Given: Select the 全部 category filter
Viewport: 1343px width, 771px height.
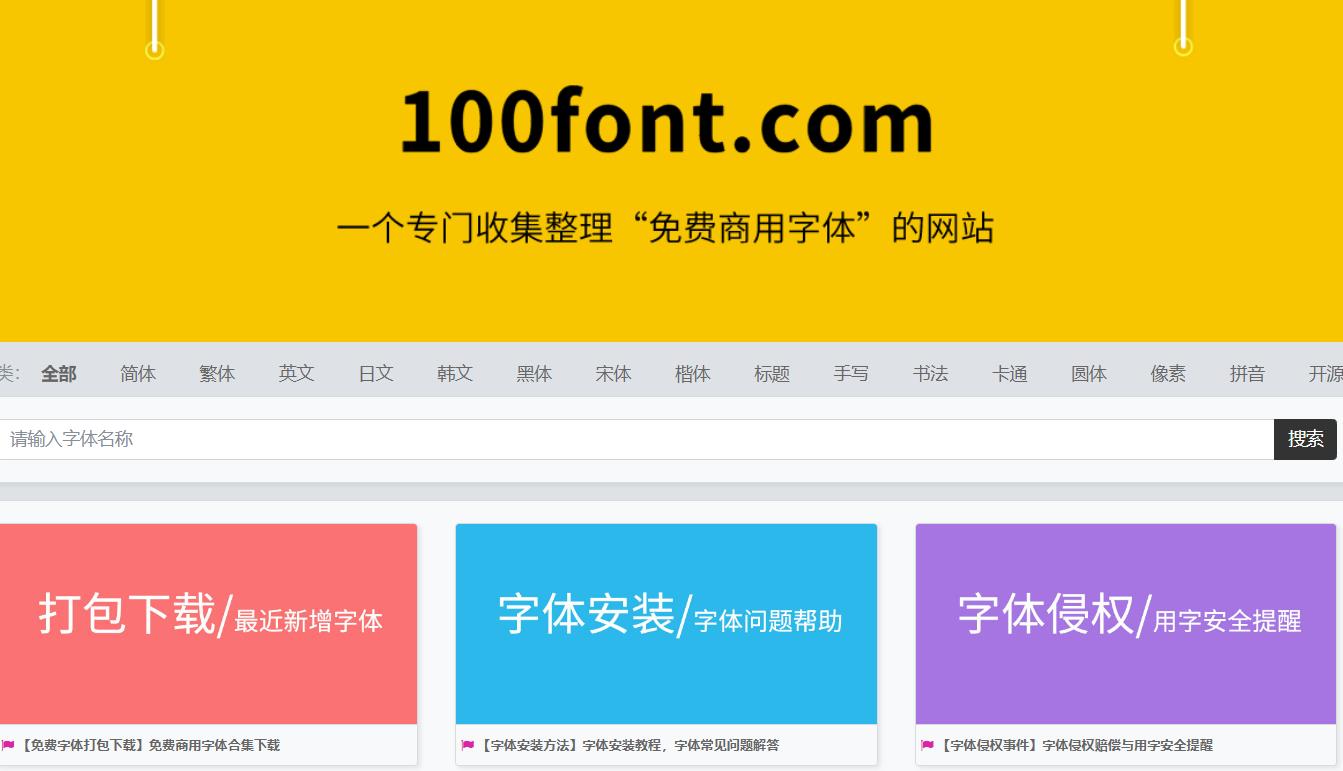Looking at the screenshot, I should click(x=58, y=373).
